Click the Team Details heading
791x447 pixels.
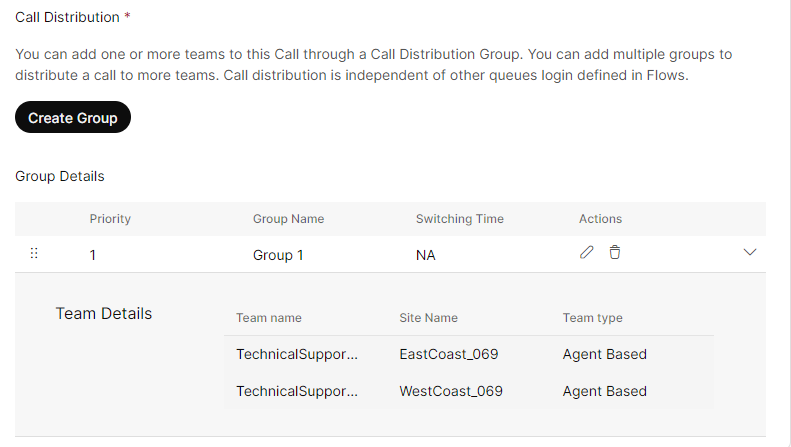[103, 313]
